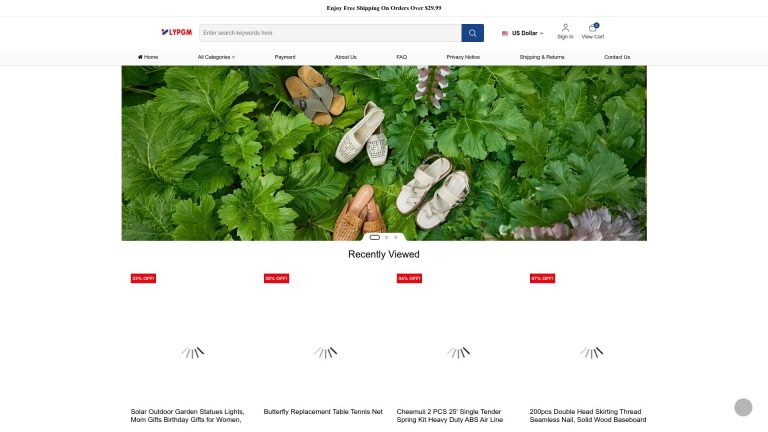Open the FAQ page
The image size is (768, 432).
point(401,57)
